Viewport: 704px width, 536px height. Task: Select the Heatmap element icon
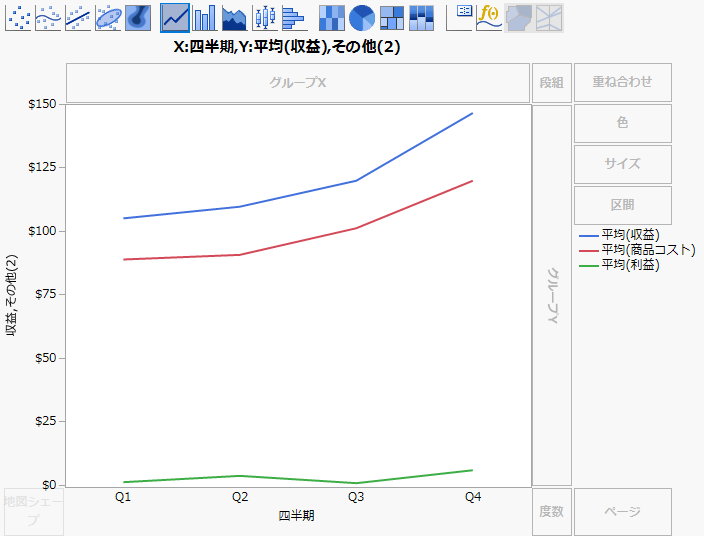(332, 18)
